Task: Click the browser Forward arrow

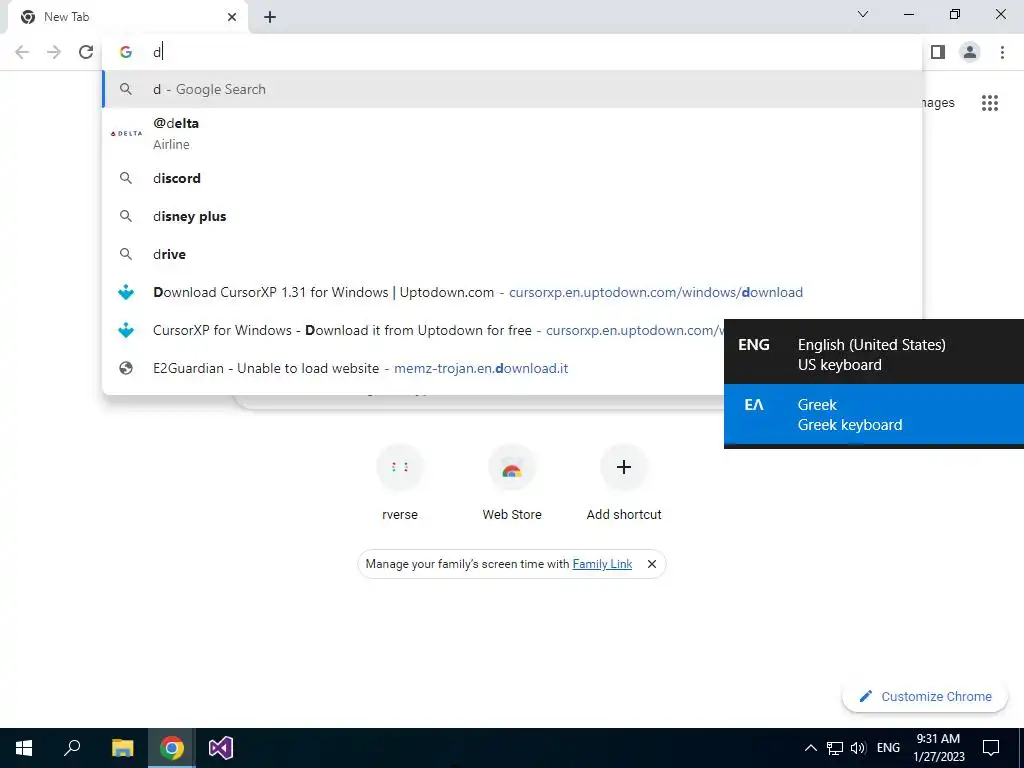Action: tap(54, 52)
